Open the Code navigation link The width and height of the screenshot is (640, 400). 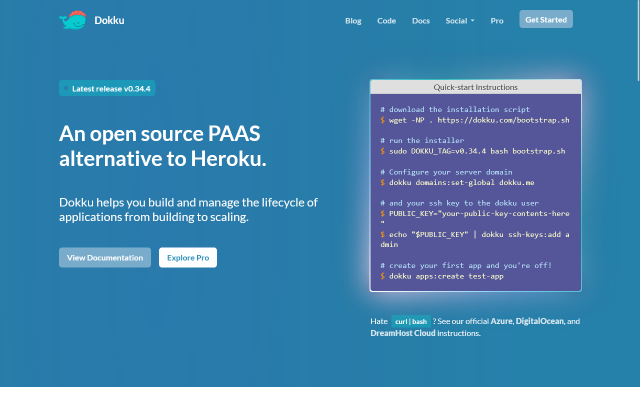click(x=386, y=21)
